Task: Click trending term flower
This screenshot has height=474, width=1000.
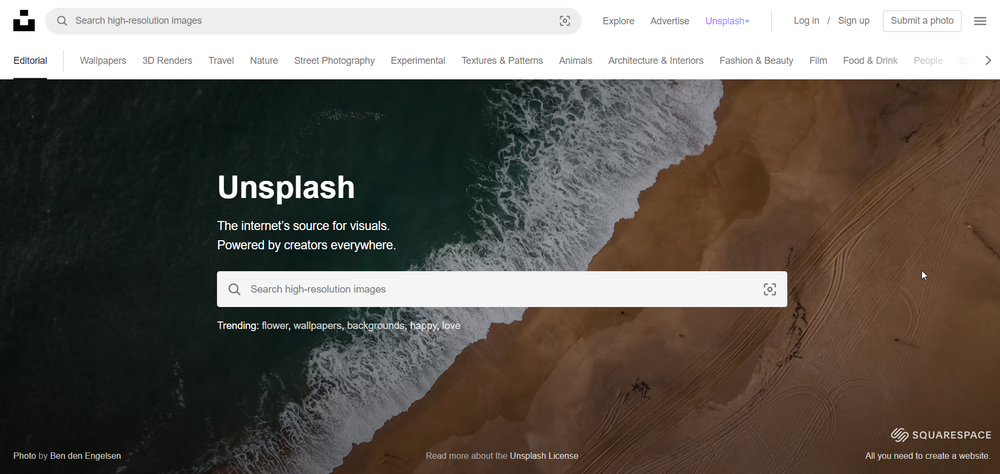Action: 275,325
